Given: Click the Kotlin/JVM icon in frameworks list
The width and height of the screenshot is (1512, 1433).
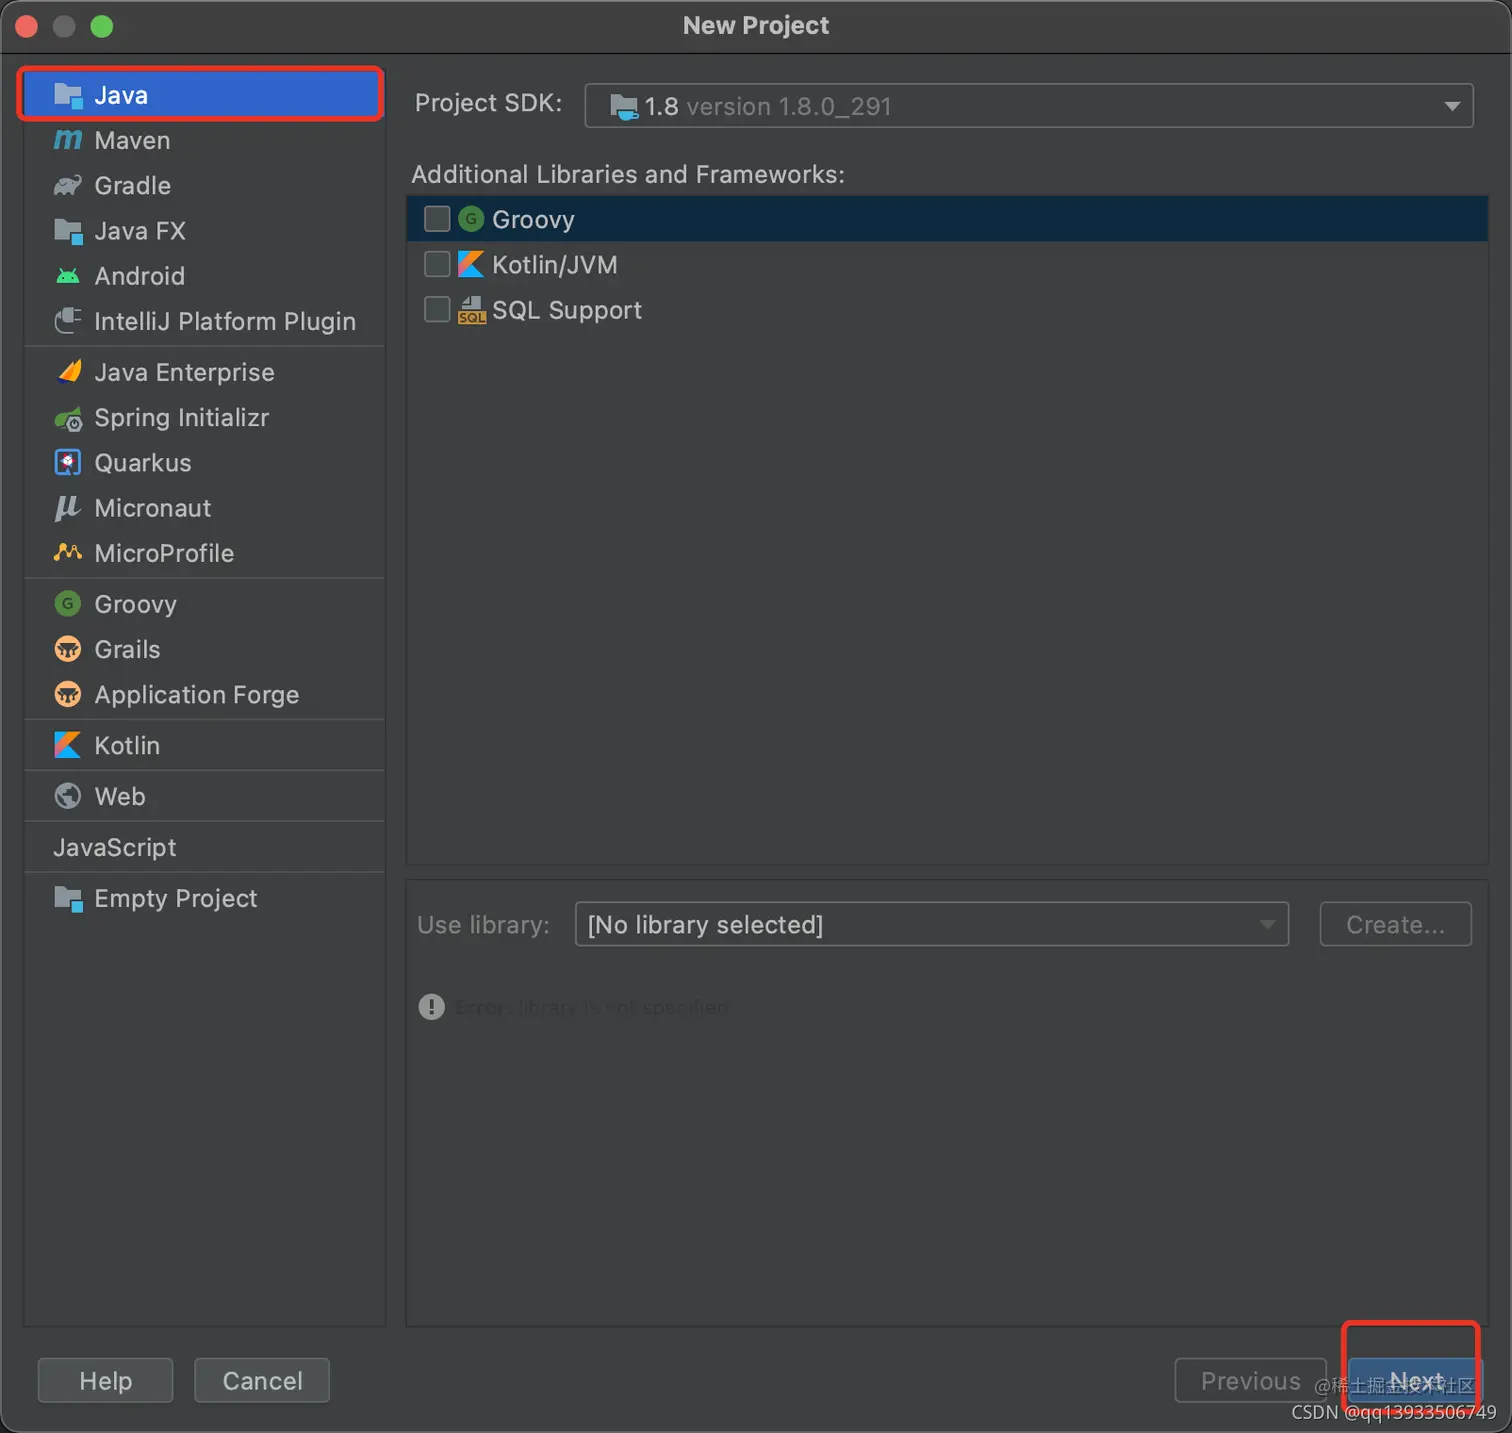Looking at the screenshot, I should click(471, 264).
